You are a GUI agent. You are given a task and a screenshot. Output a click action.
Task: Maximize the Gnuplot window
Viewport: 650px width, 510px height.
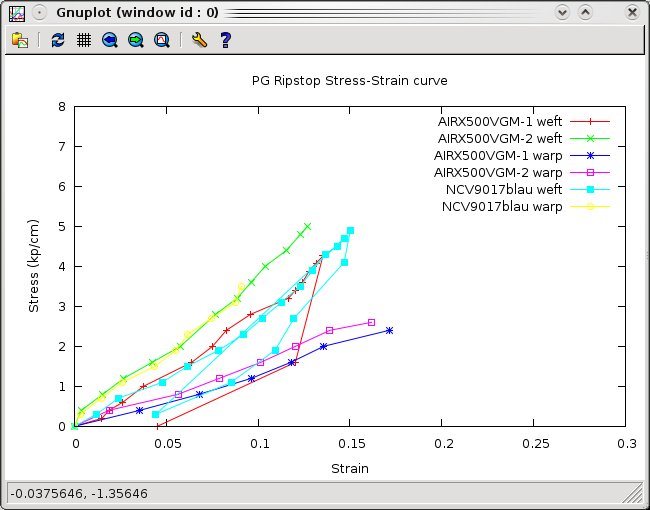[x=585, y=12]
